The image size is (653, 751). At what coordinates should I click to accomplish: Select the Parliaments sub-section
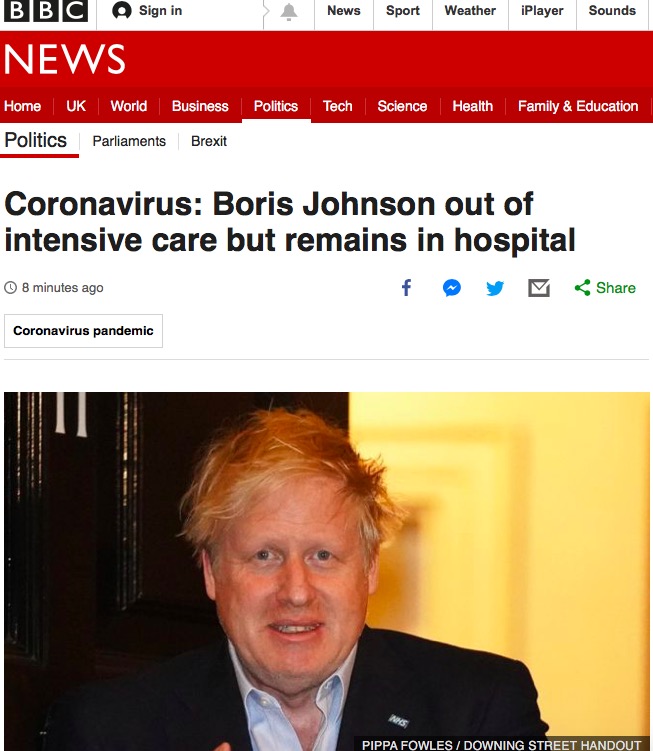tap(129, 141)
